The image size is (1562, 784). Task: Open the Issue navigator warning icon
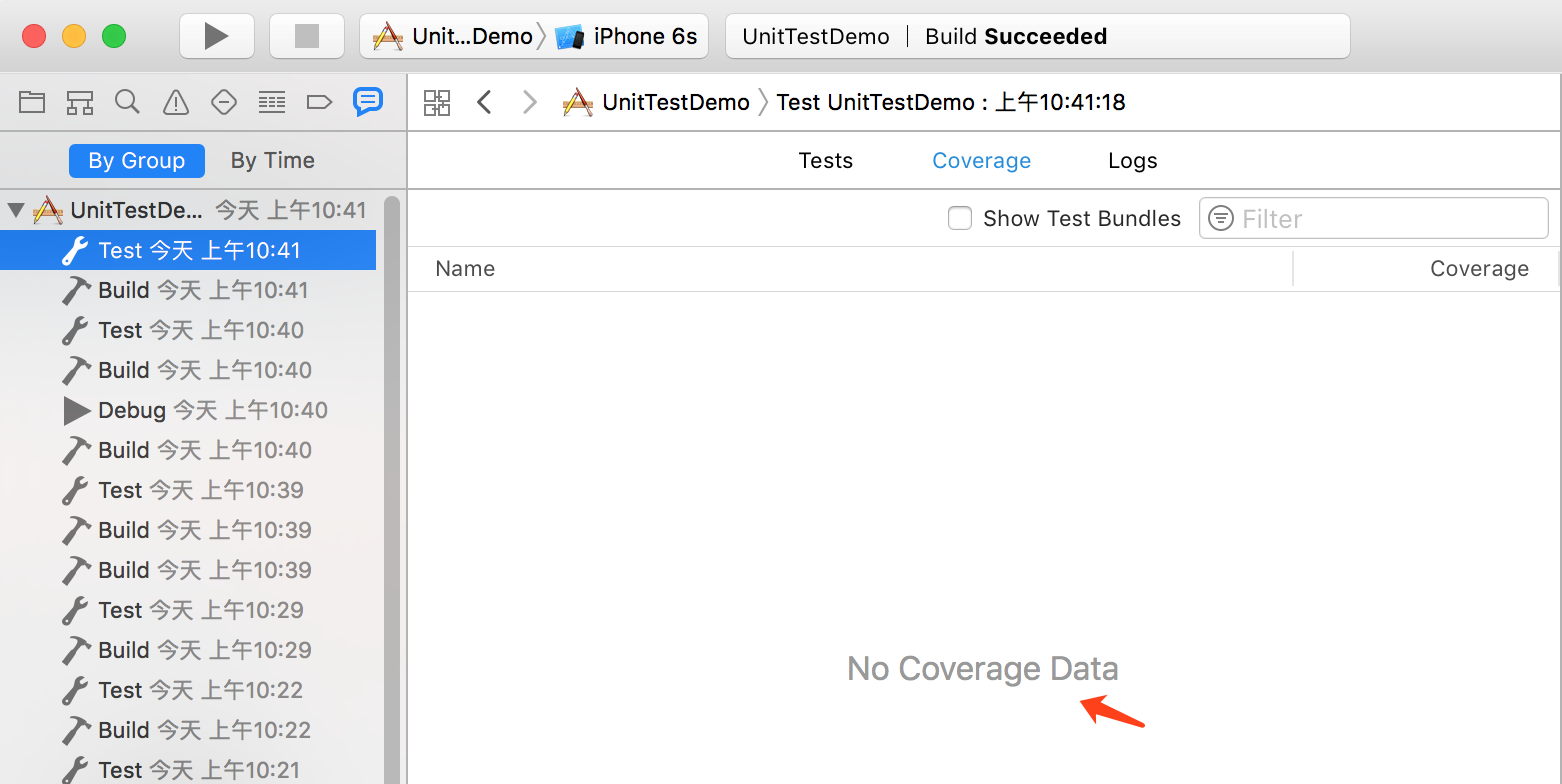176,101
